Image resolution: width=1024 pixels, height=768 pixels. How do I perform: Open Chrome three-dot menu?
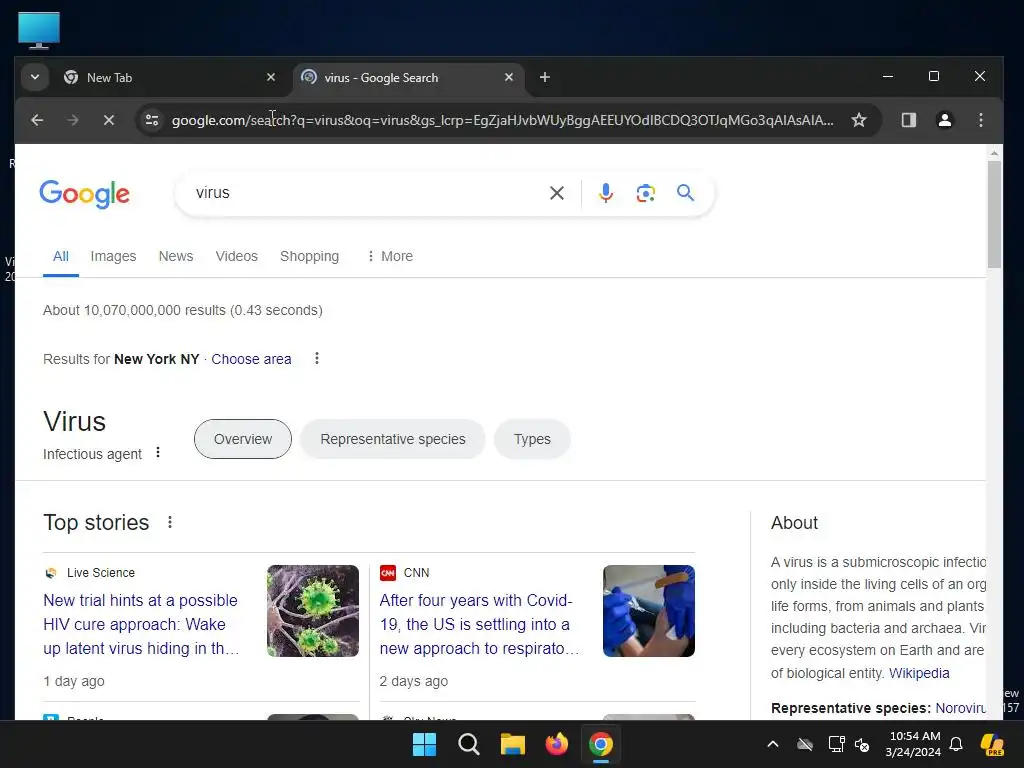(980, 120)
